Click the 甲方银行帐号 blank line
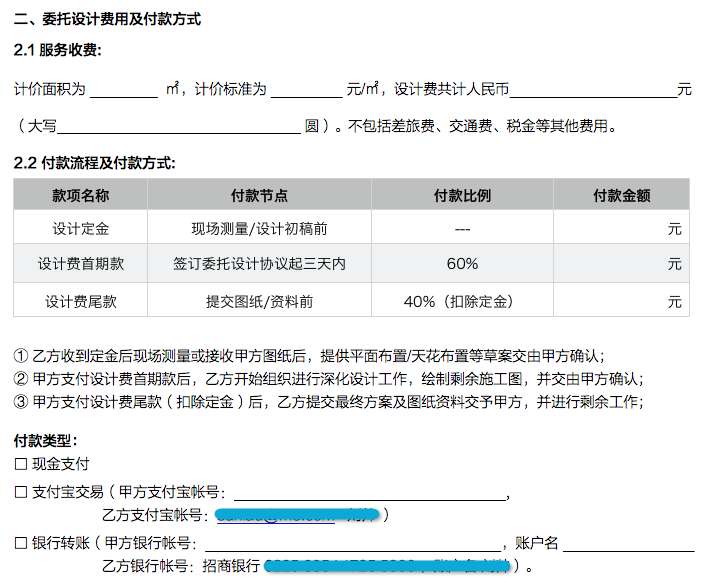 tap(353, 544)
